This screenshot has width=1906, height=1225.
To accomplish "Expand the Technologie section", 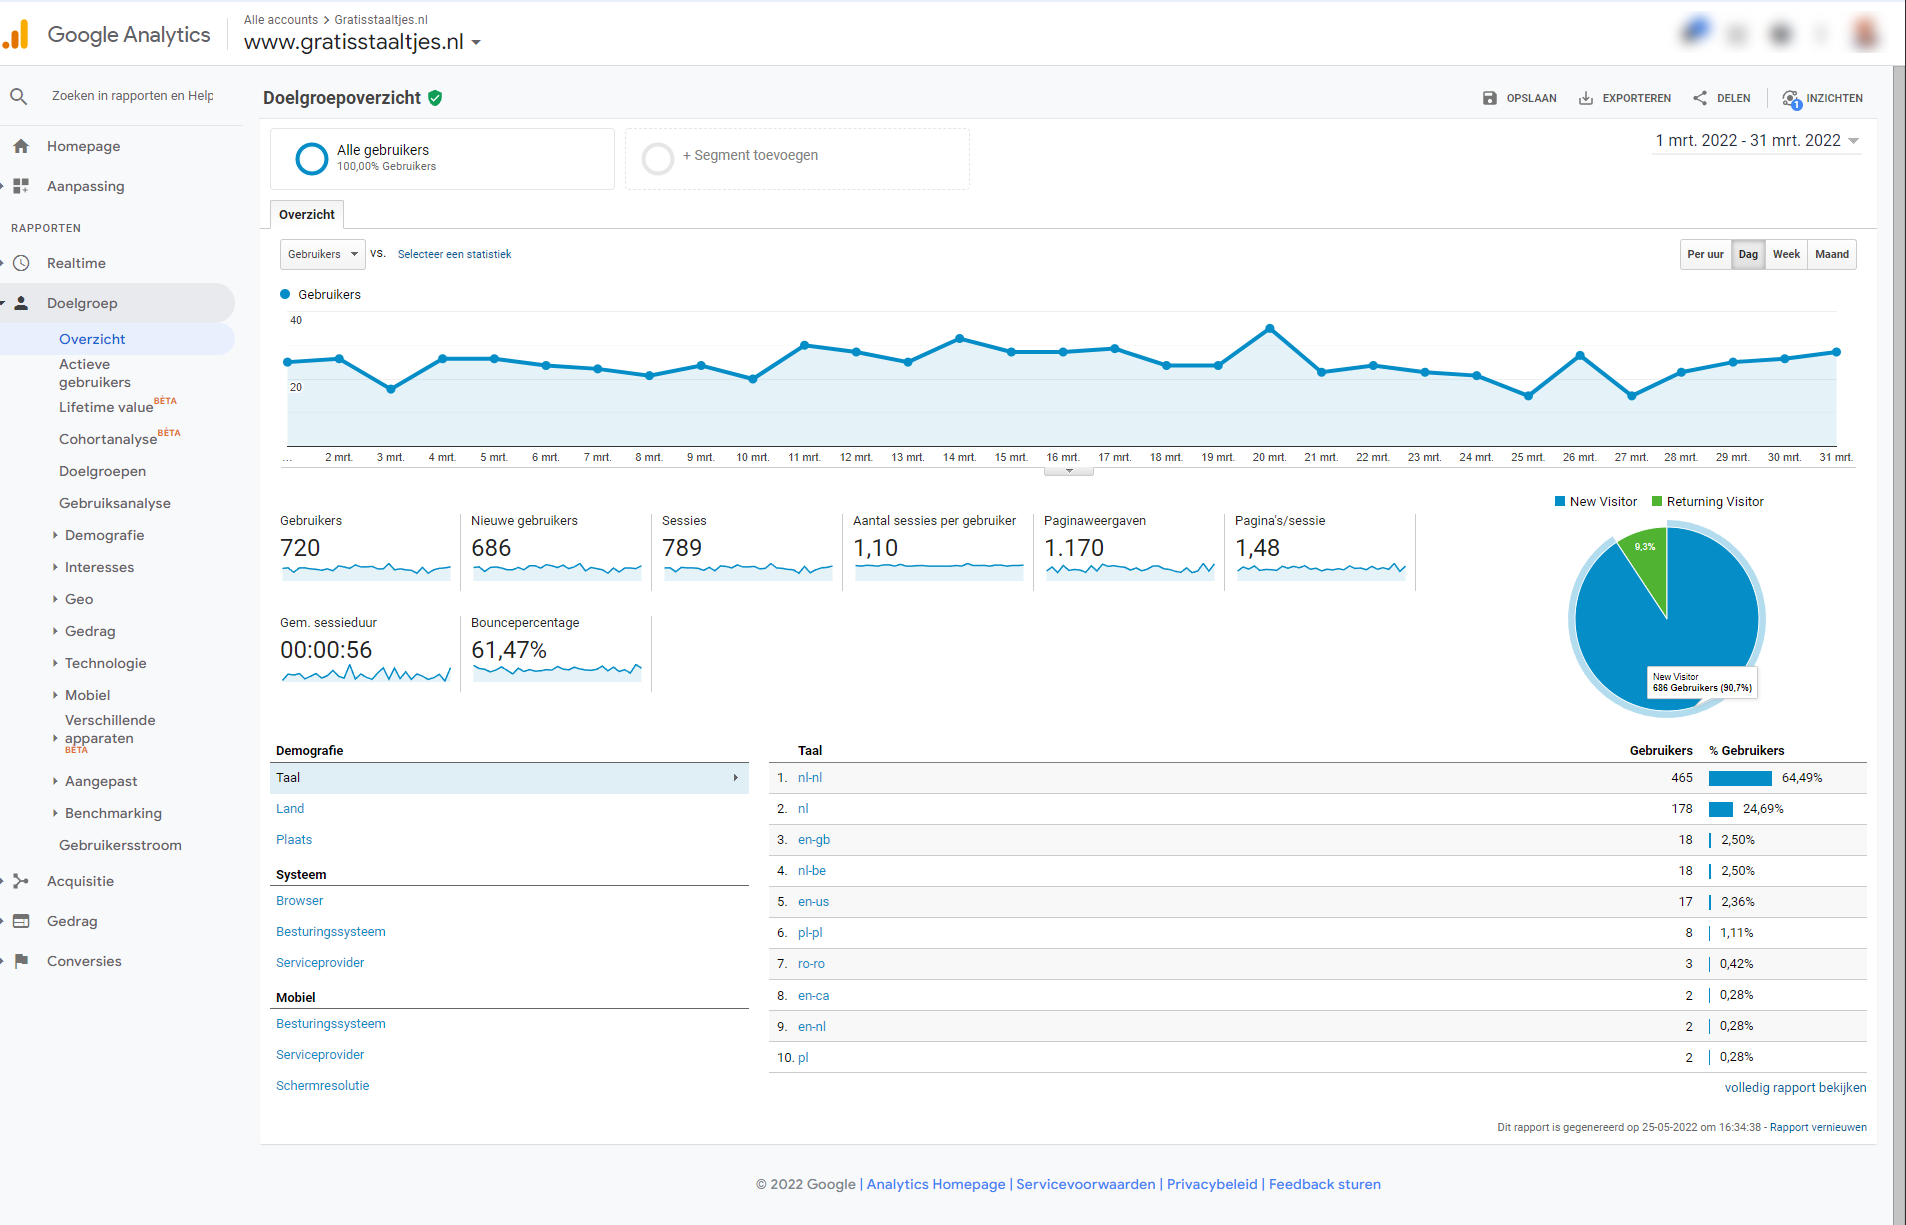I will coord(55,663).
